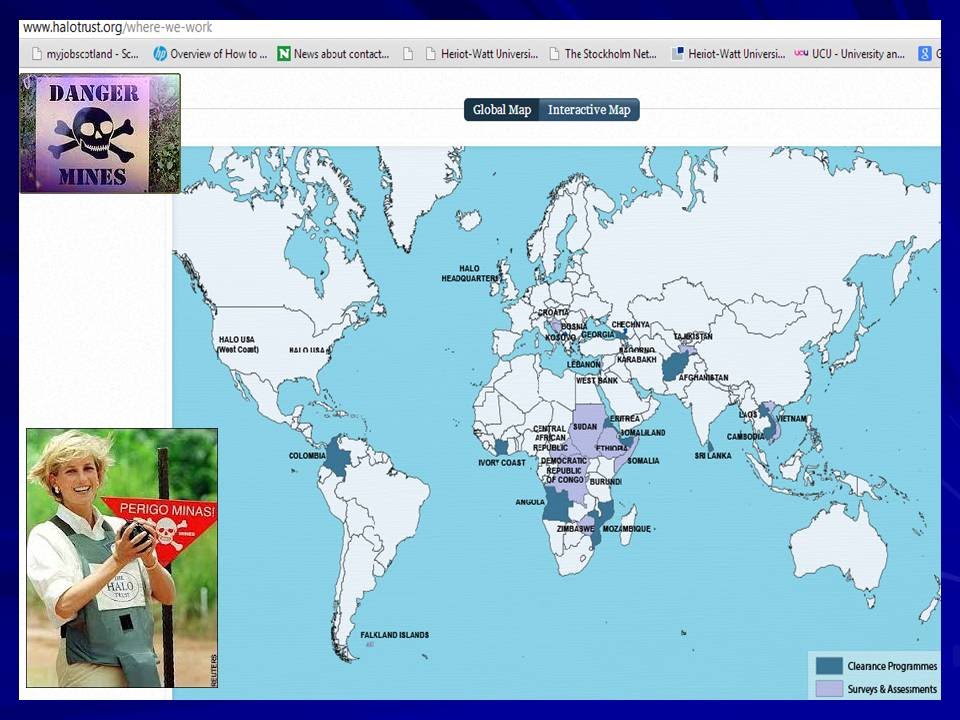Click the Clearance Programmes legend text
The image size is (960, 720).
892,666
